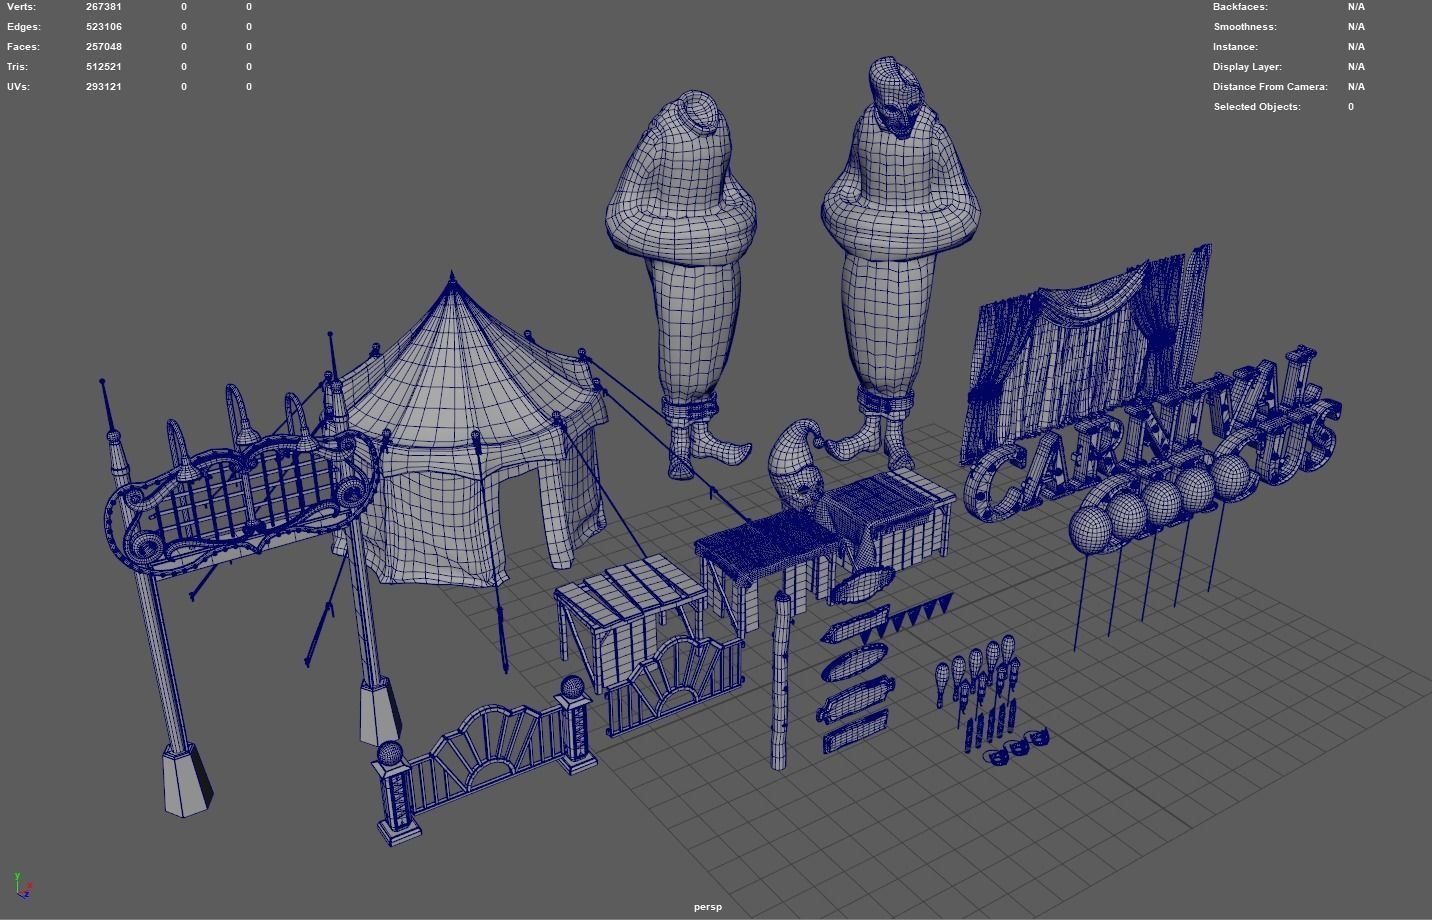This screenshot has height=920, width=1432.
Task: Click the view axis orientation gizmo
Action: [21, 885]
